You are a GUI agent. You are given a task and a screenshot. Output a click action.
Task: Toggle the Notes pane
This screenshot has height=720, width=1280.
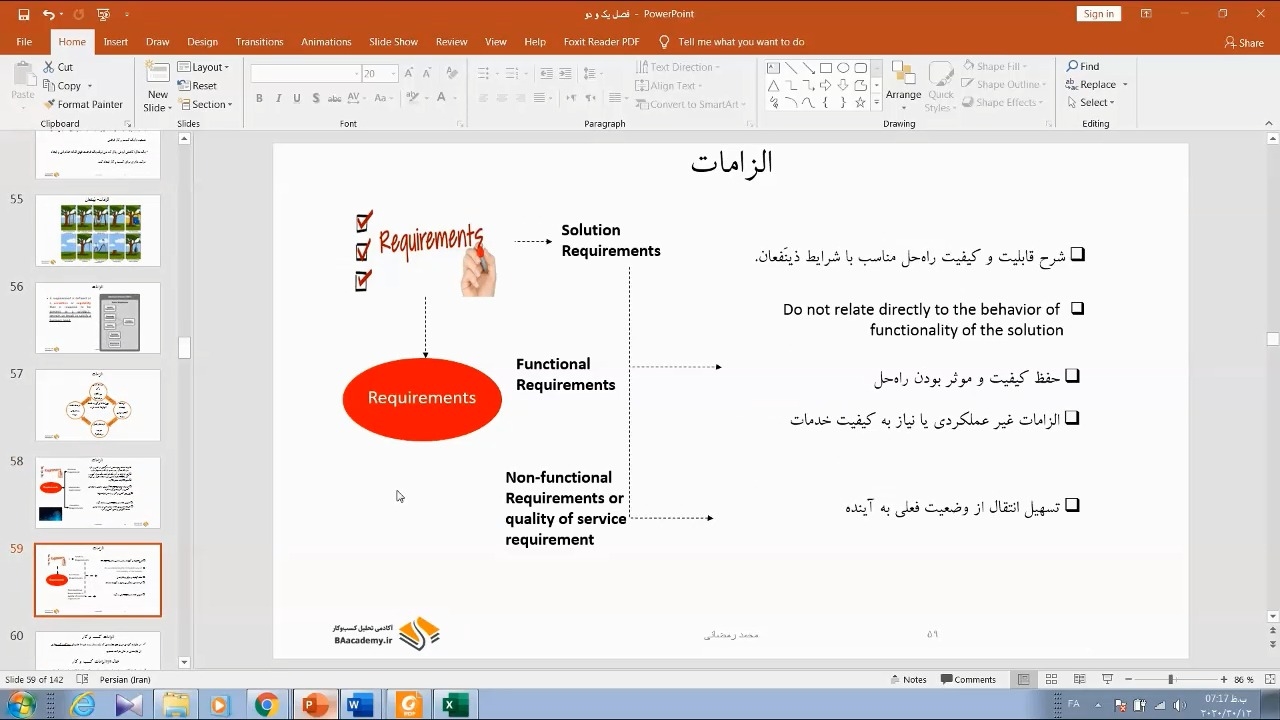[x=908, y=680]
